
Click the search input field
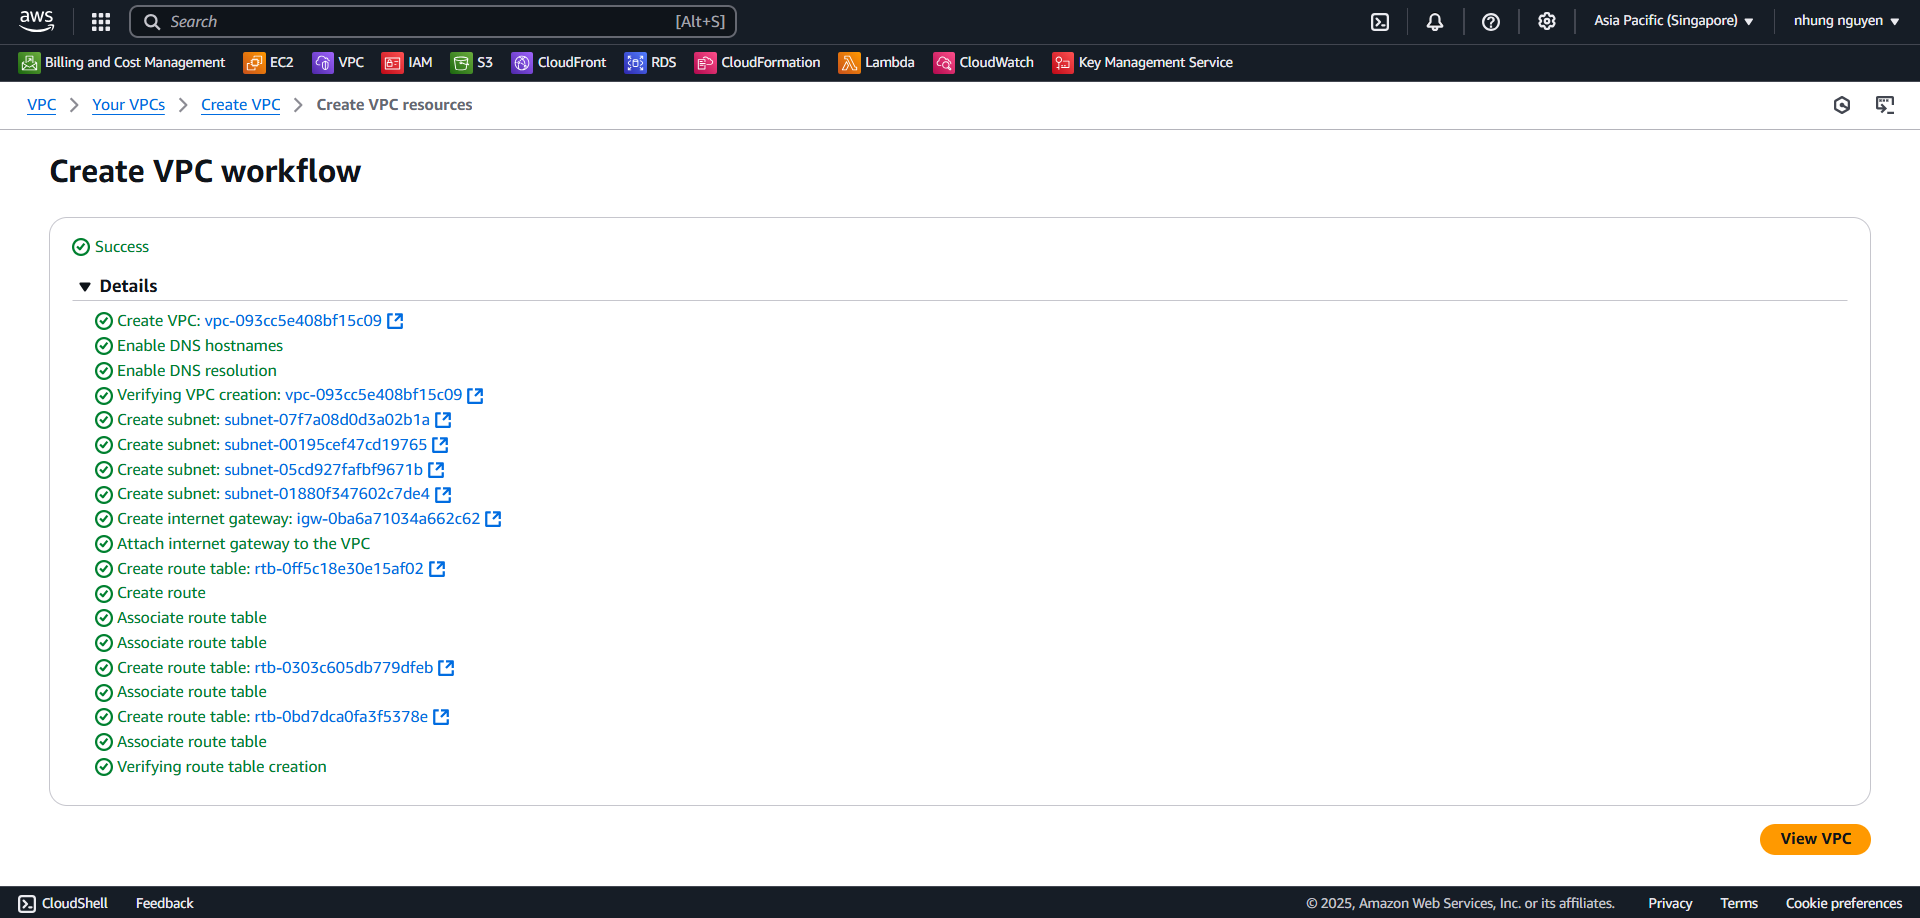pos(433,21)
